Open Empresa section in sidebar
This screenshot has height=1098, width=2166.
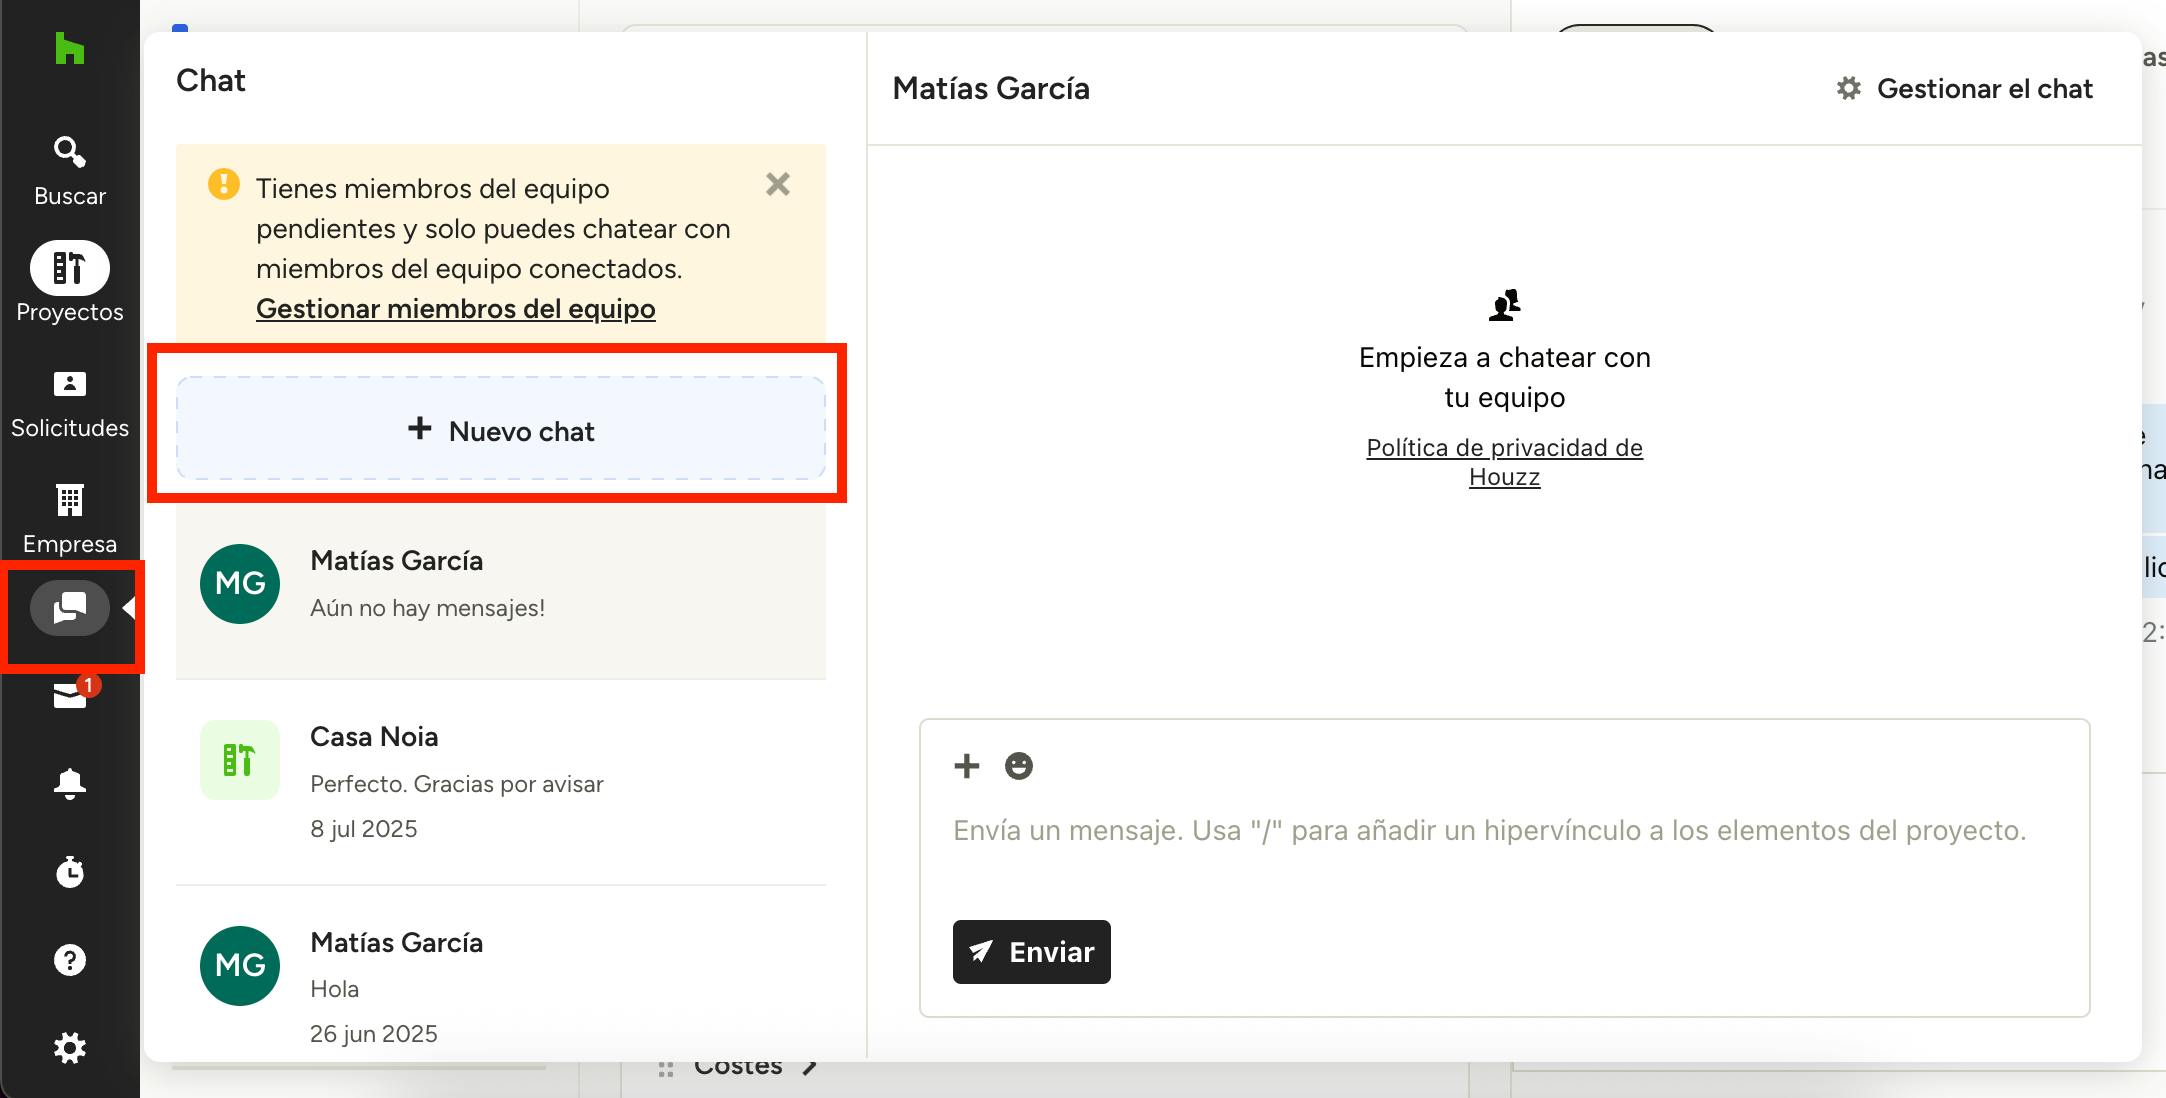point(70,518)
